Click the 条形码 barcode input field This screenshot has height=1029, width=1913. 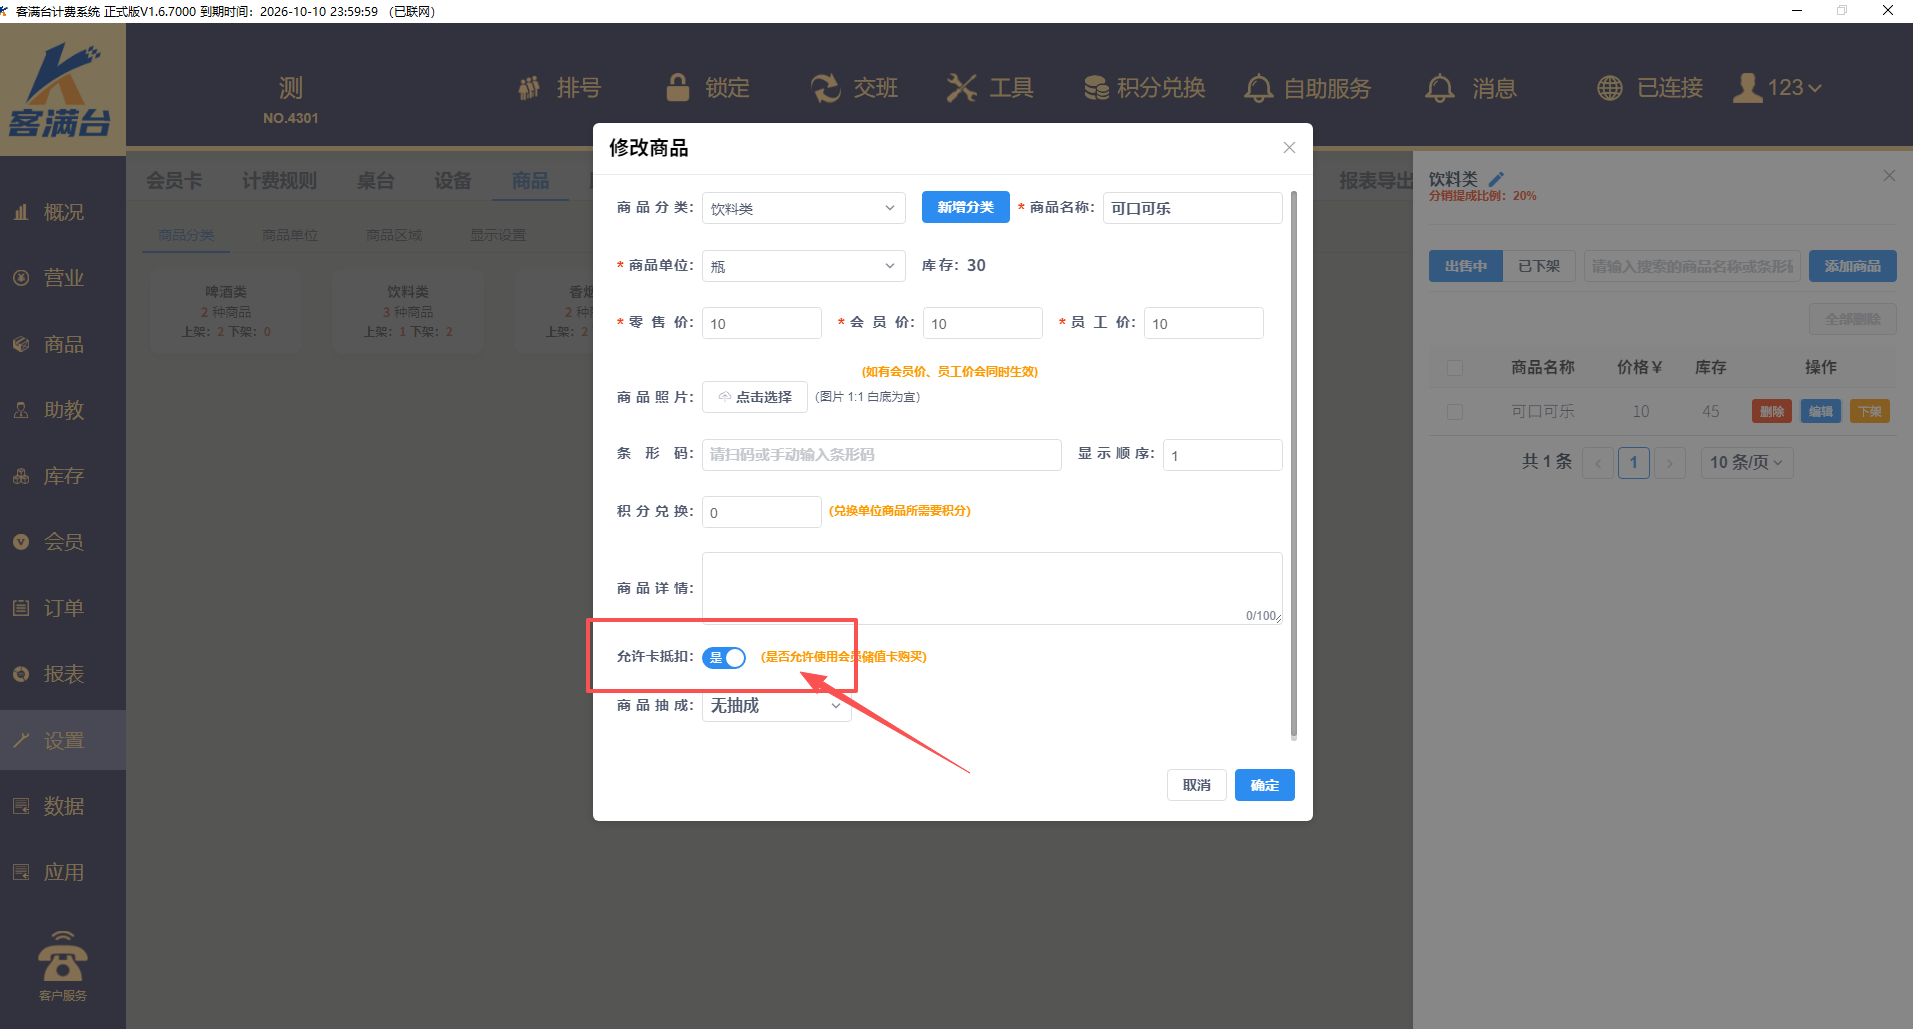[x=881, y=455]
